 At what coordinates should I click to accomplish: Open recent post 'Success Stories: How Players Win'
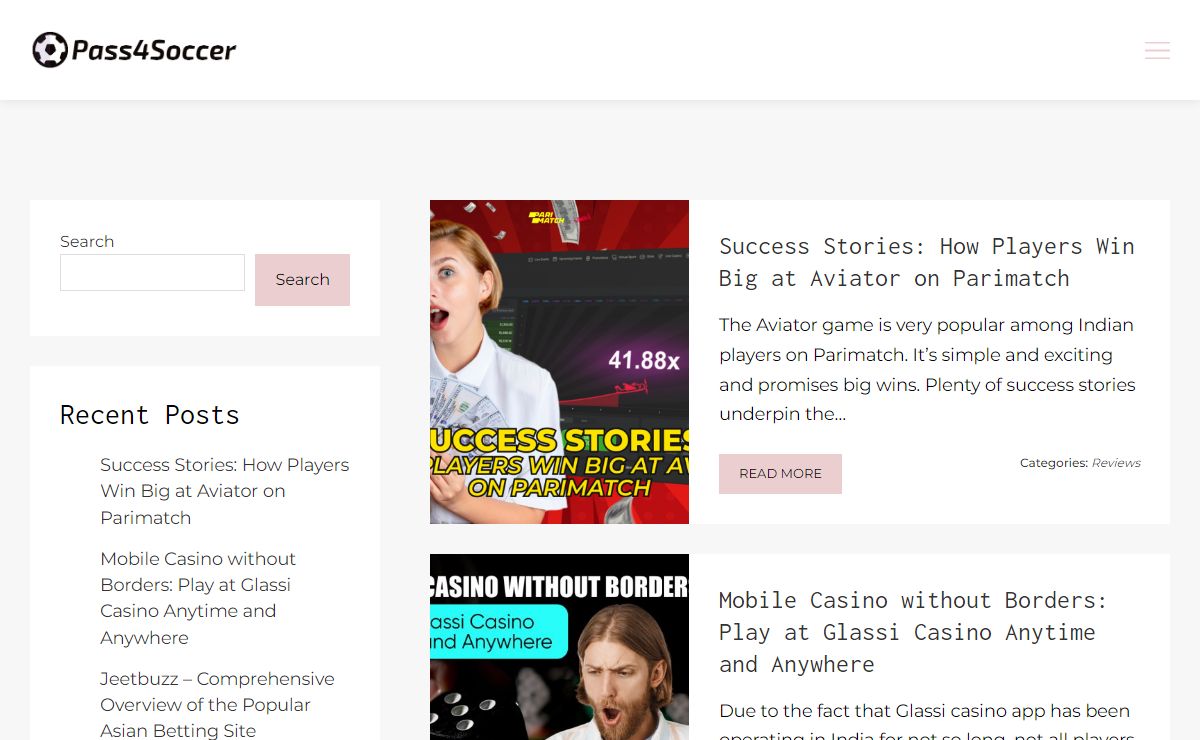tap(225, 491)
